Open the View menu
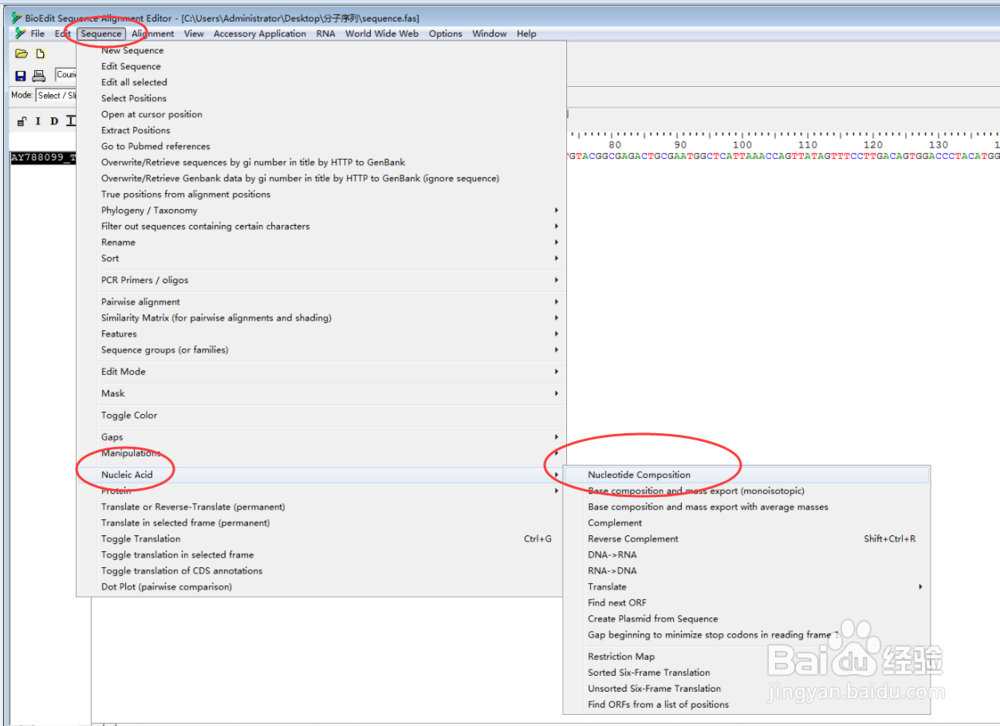 194,33
